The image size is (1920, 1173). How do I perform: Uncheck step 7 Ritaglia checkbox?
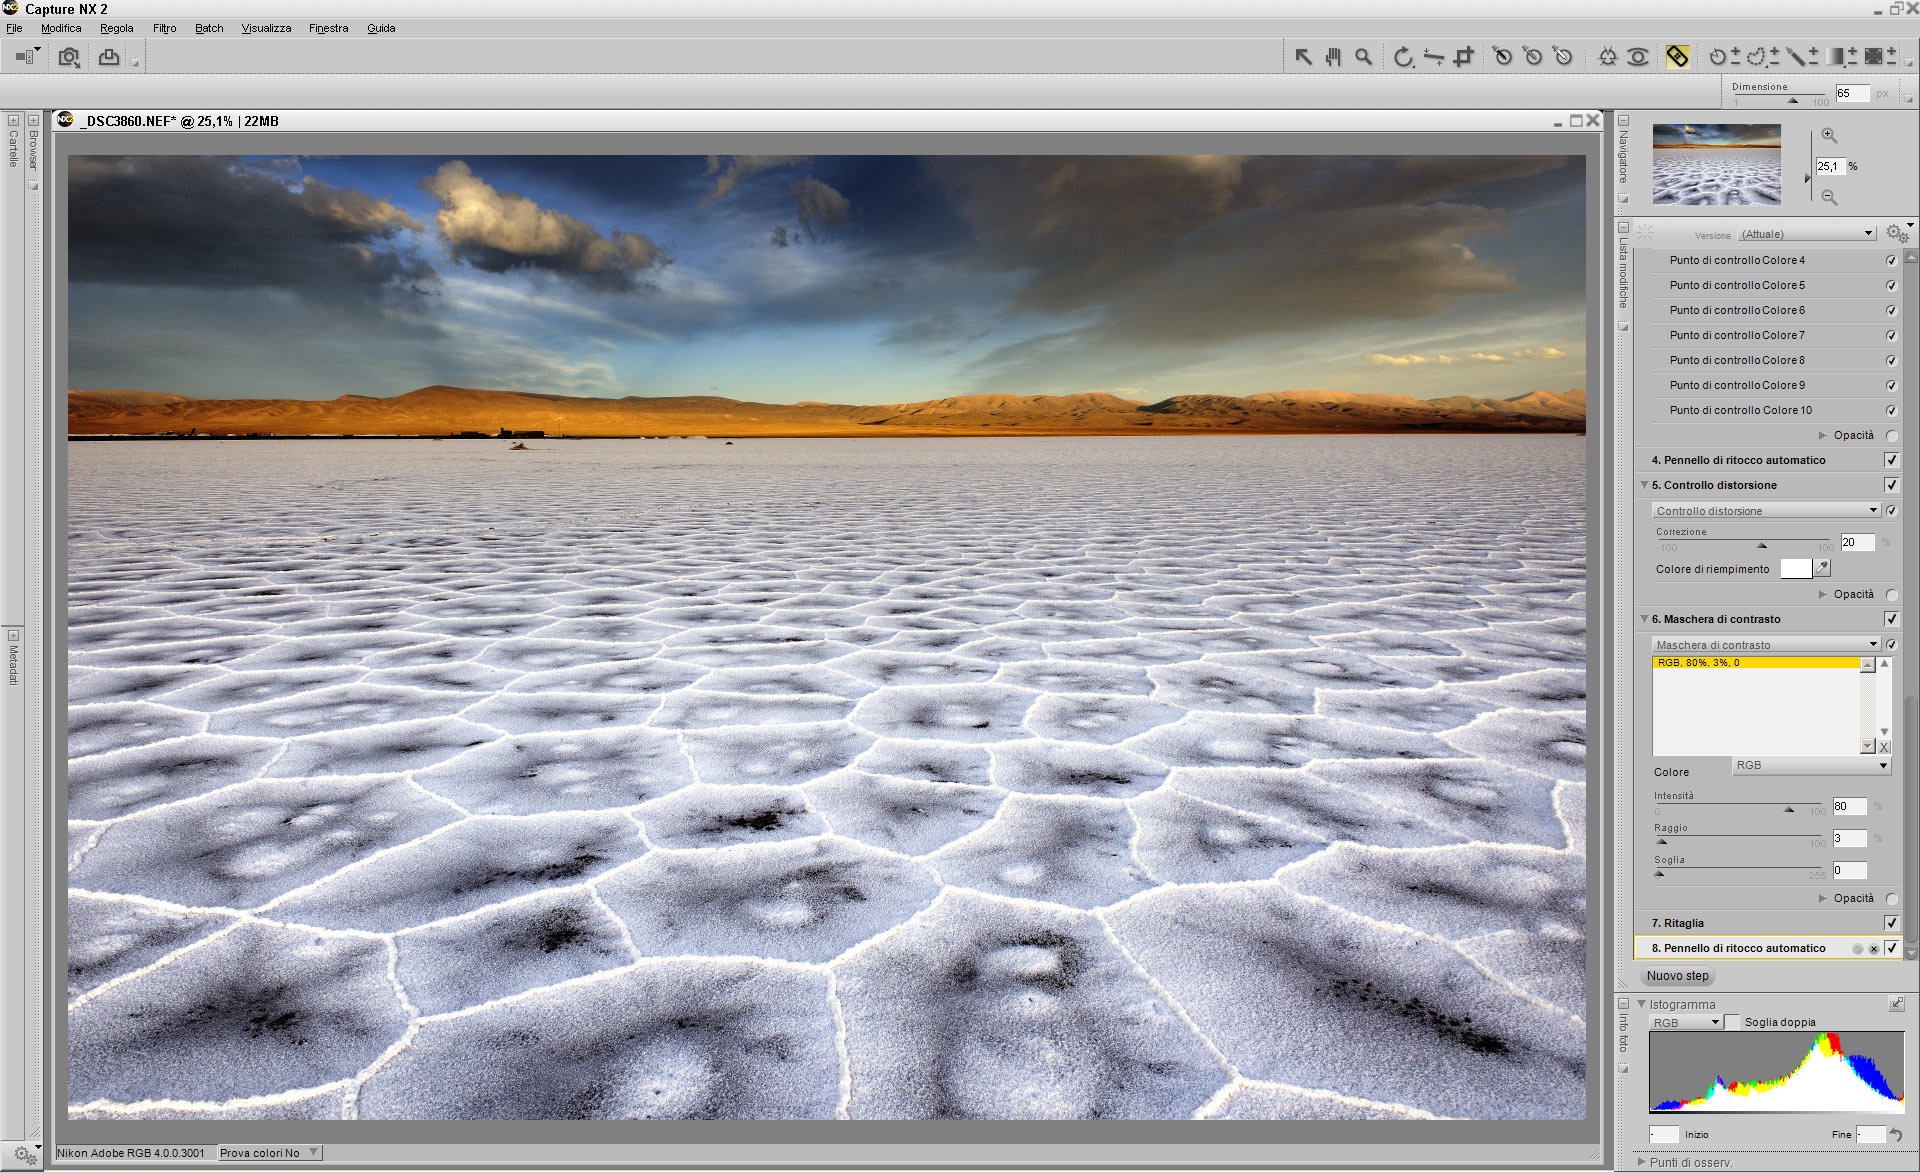1891,923
